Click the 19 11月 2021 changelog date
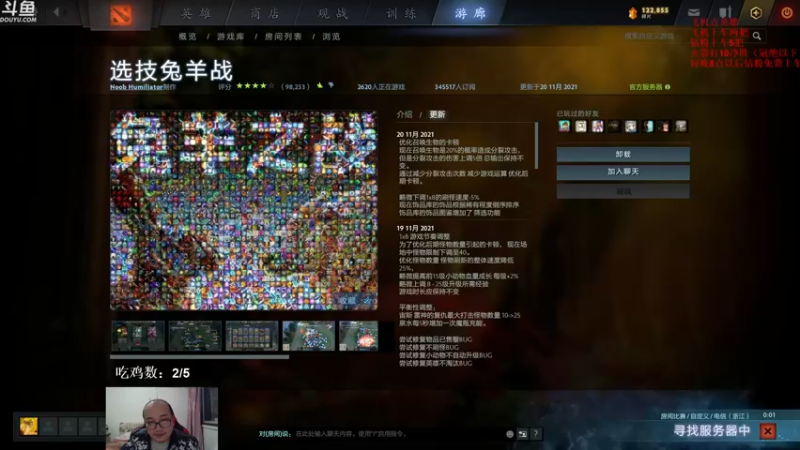 415,228
